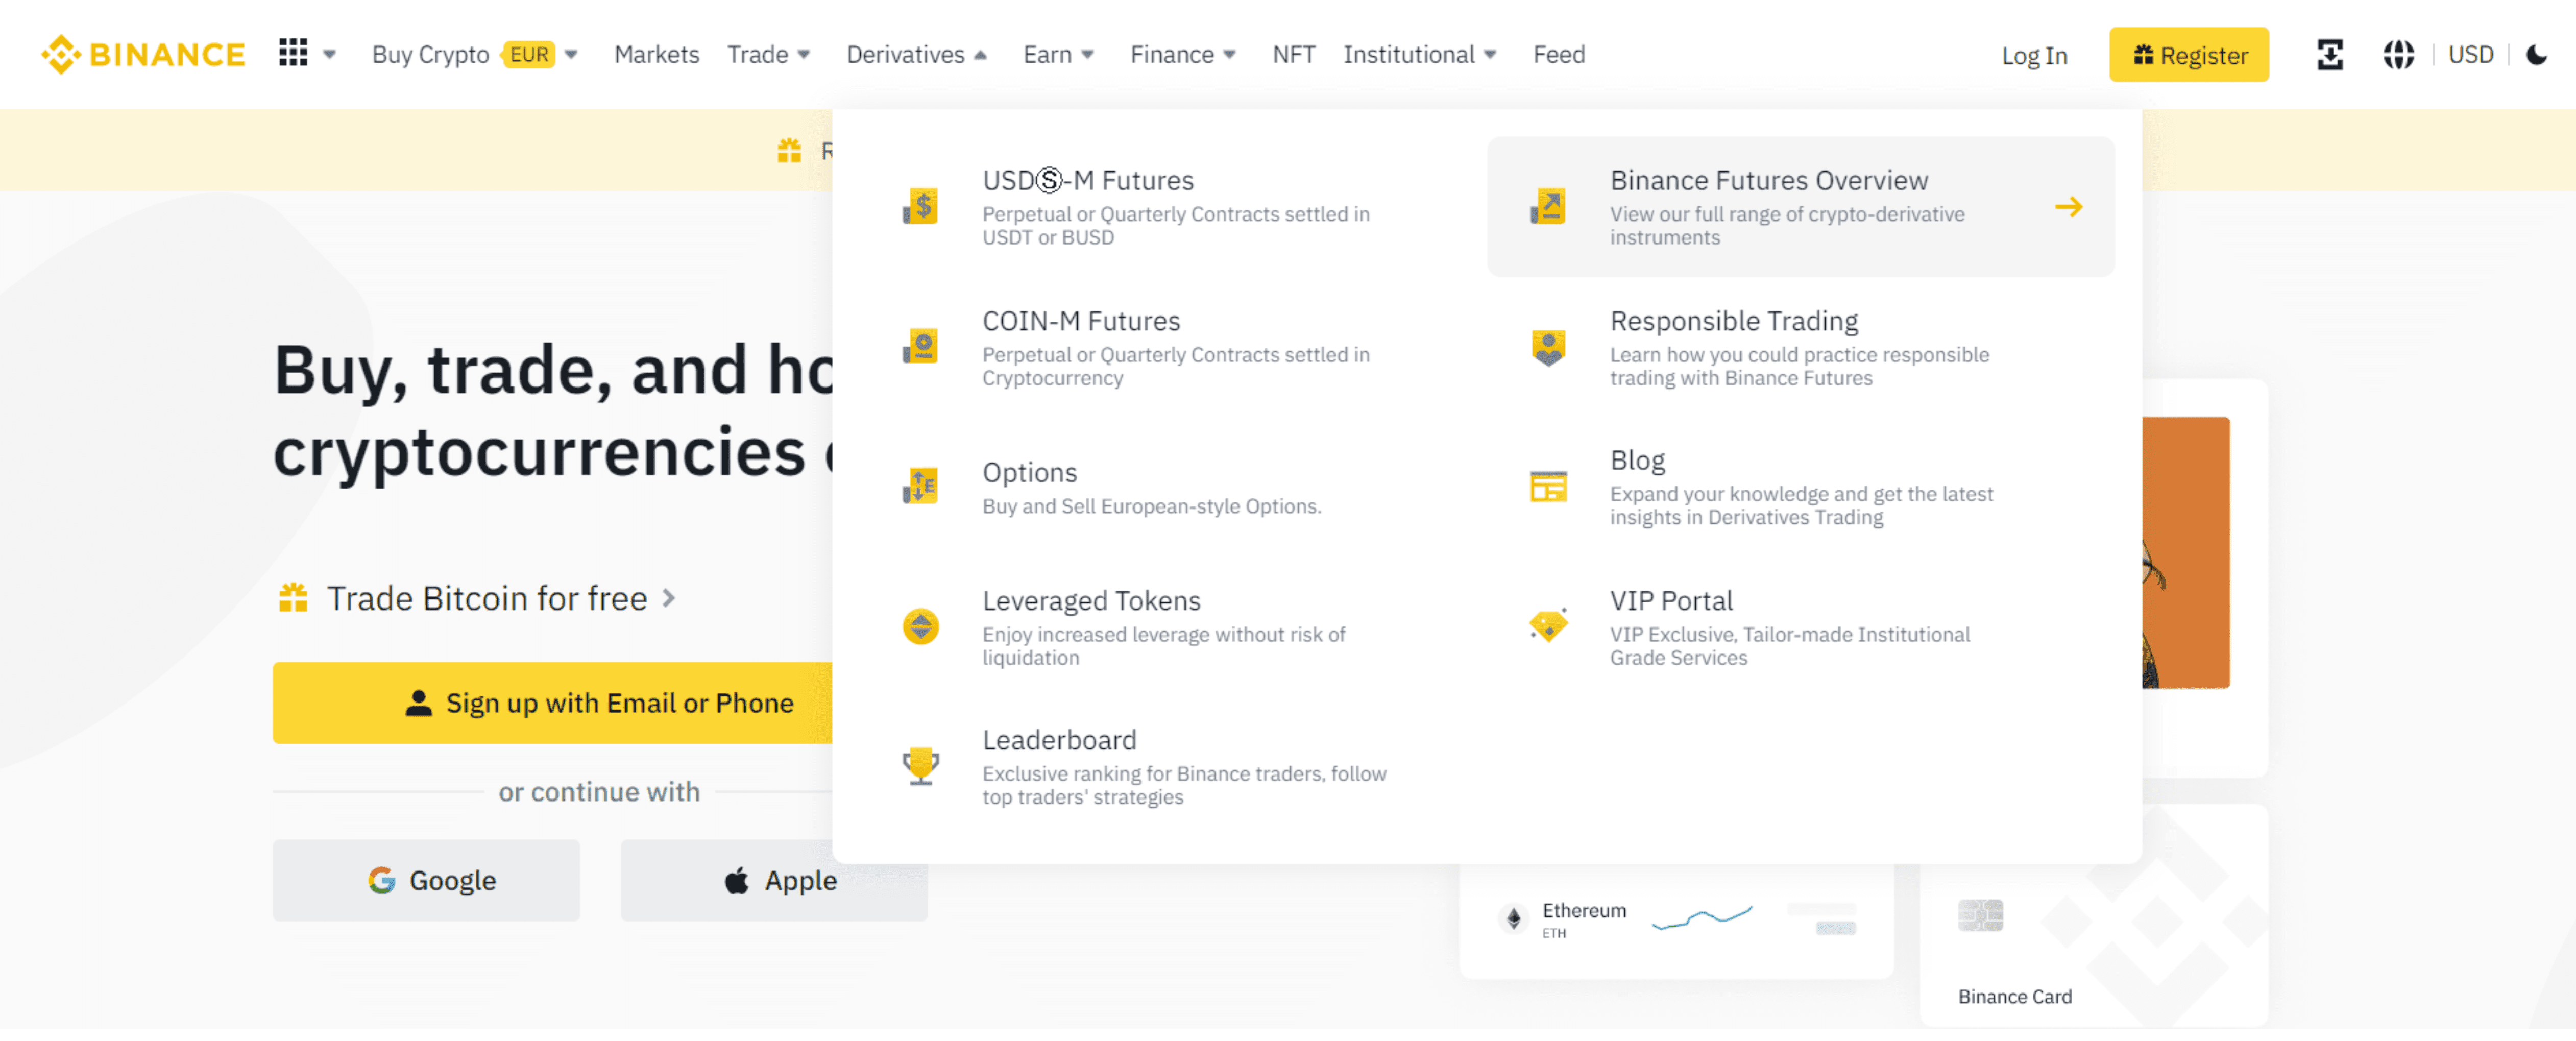Continue with Apple
The height and width of the screenshot is (1041, 2576).
coord(774,880)
